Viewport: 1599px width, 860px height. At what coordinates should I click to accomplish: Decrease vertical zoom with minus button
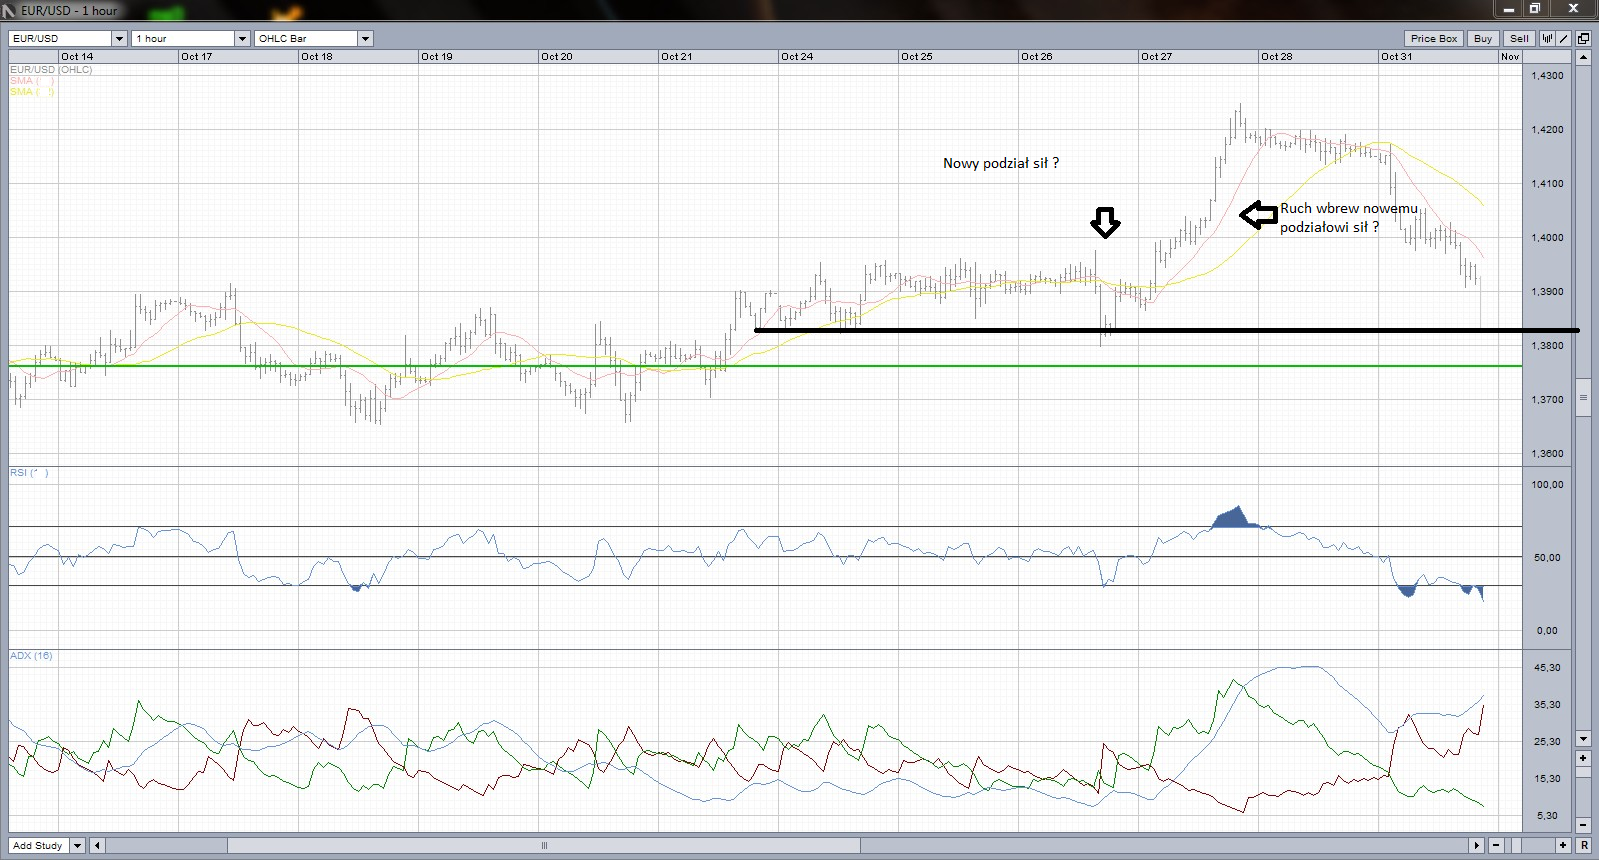(1583, 825)
